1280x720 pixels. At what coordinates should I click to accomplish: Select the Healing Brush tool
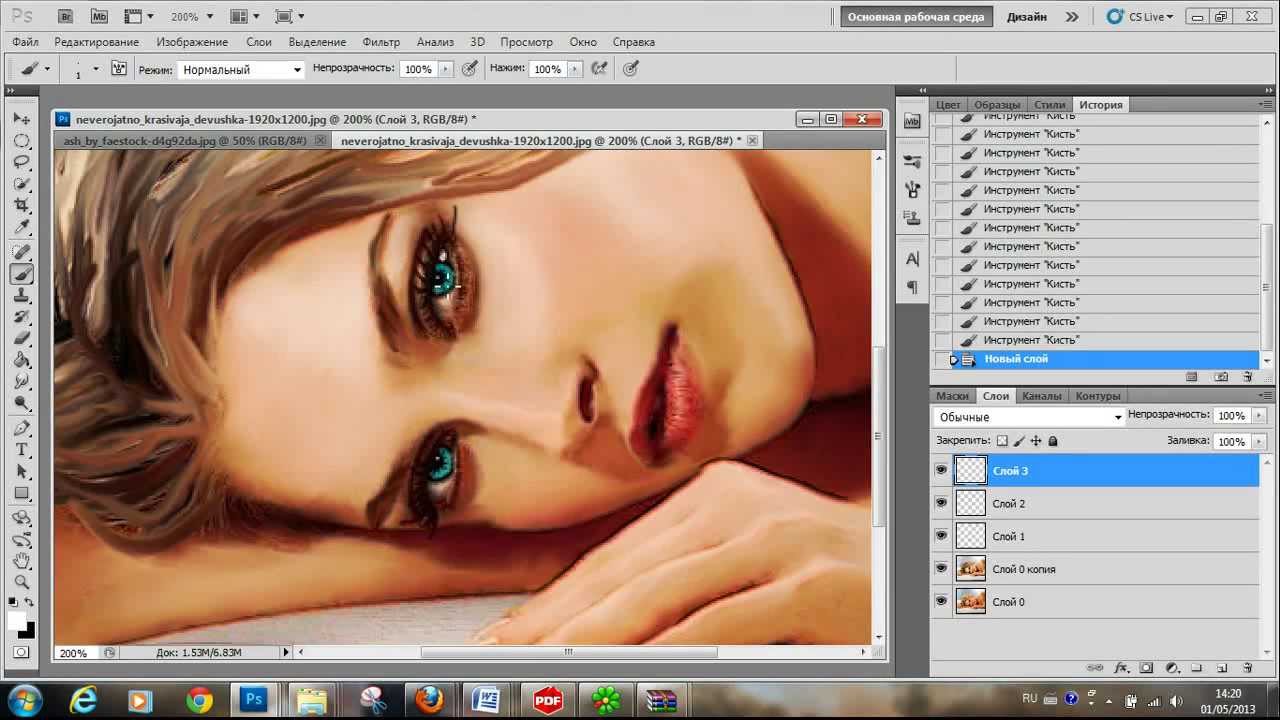pos(21,252)
